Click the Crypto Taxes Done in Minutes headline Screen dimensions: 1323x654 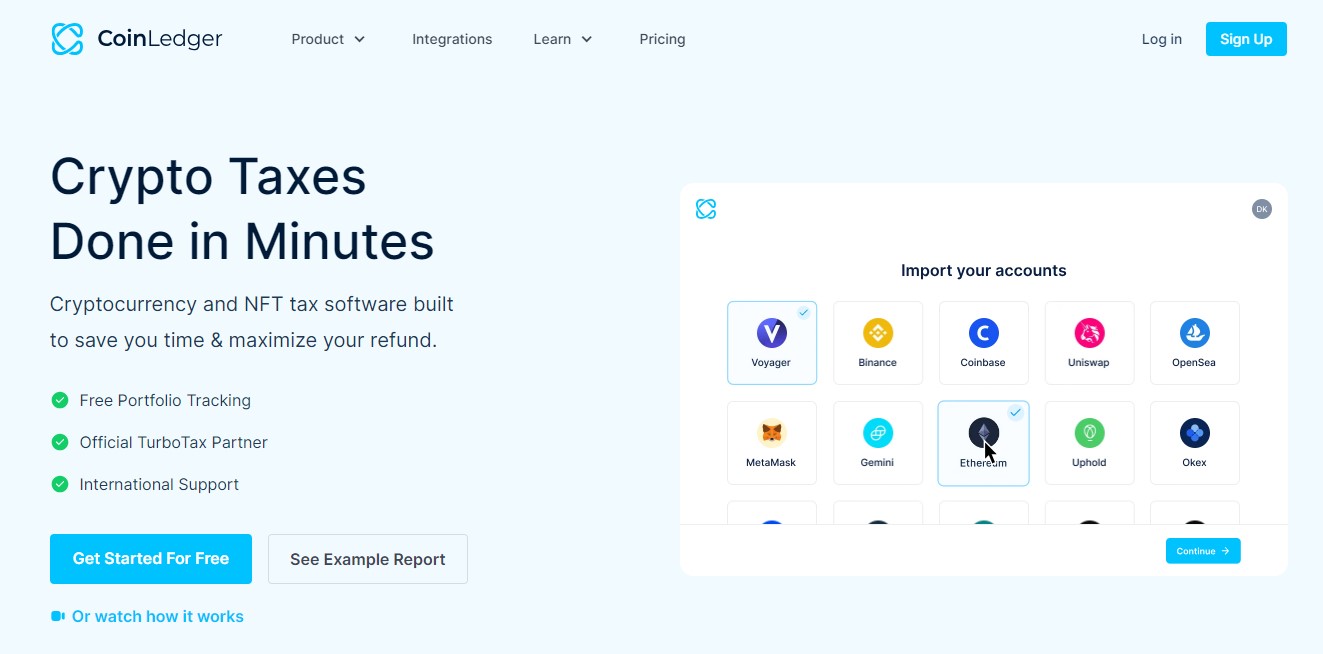click(242, 208)
